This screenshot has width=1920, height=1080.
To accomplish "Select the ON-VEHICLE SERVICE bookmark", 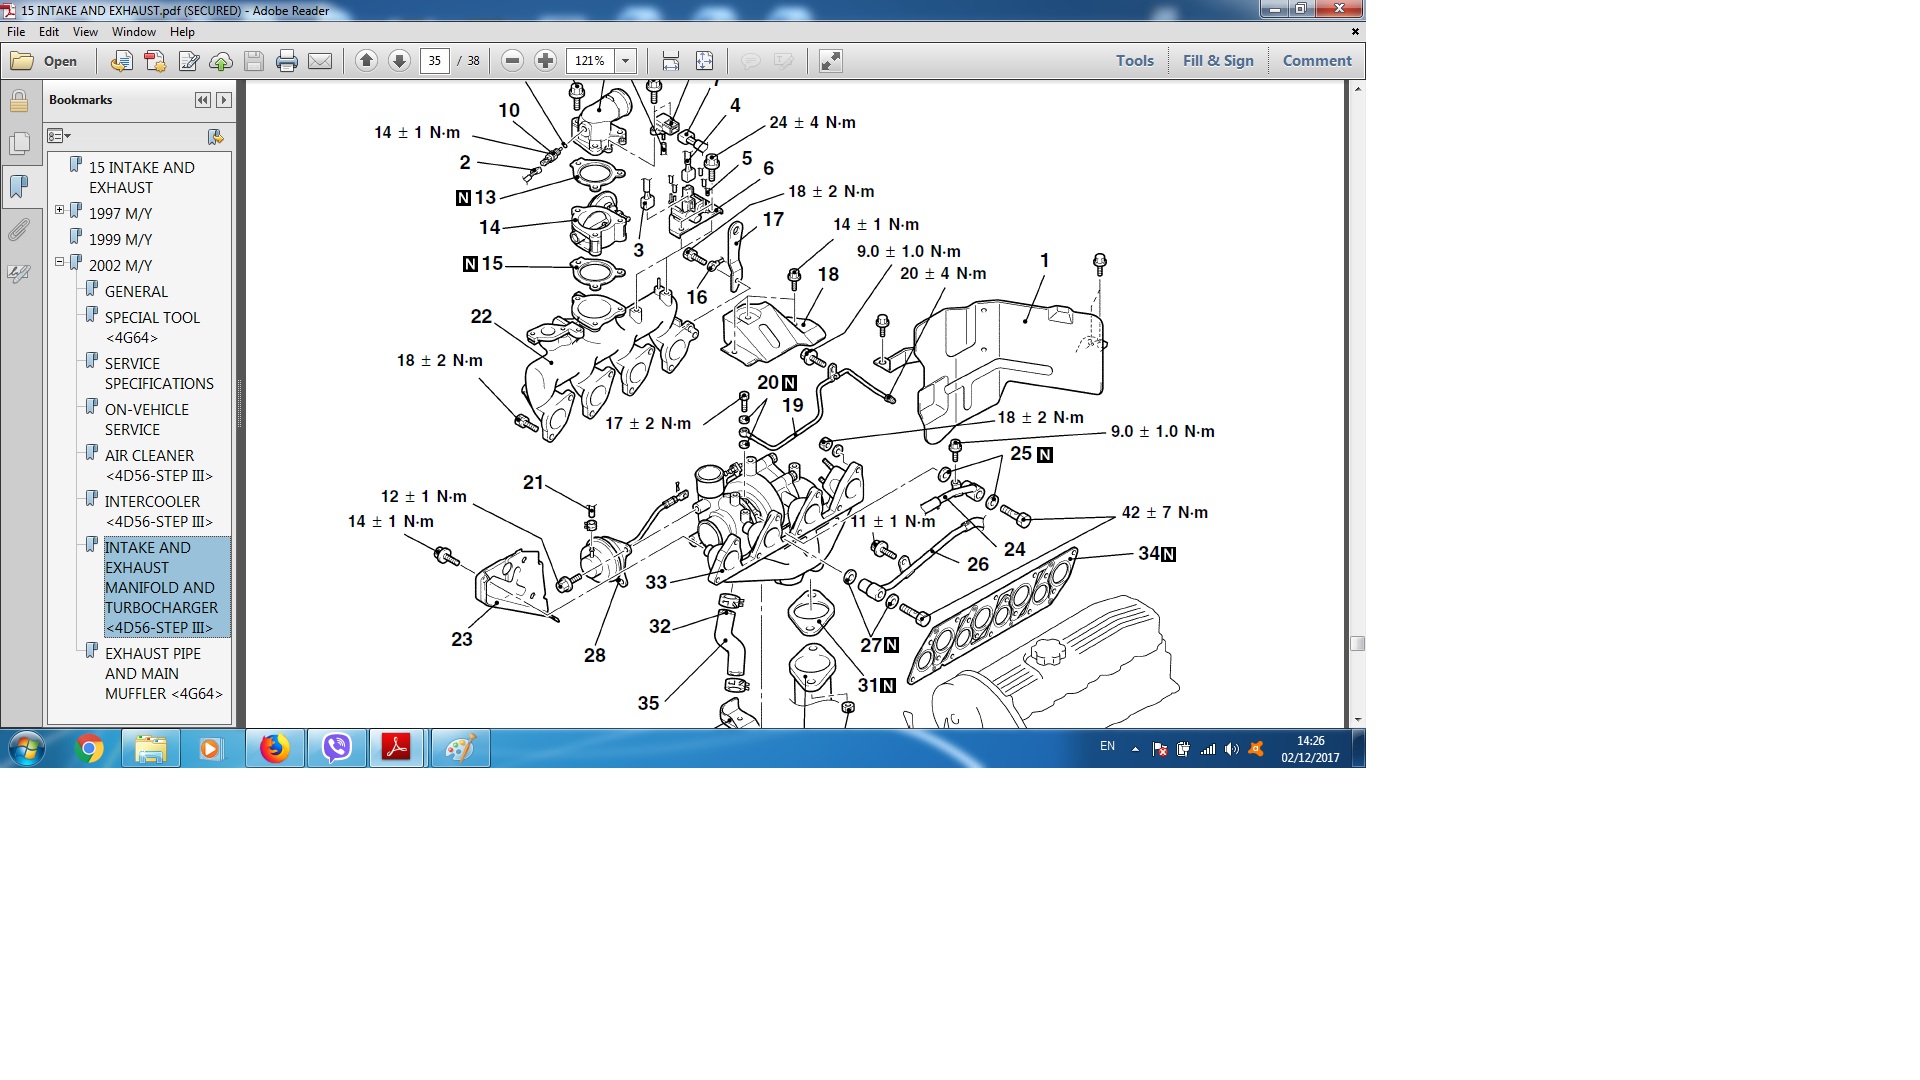I will point(146,419).
